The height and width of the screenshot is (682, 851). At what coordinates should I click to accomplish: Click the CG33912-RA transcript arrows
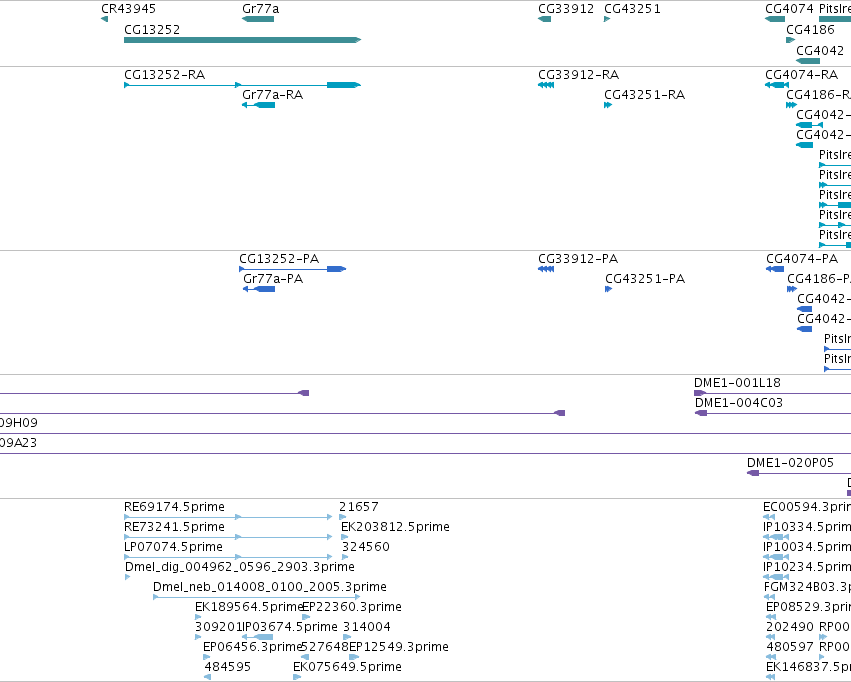click(546, 85)
